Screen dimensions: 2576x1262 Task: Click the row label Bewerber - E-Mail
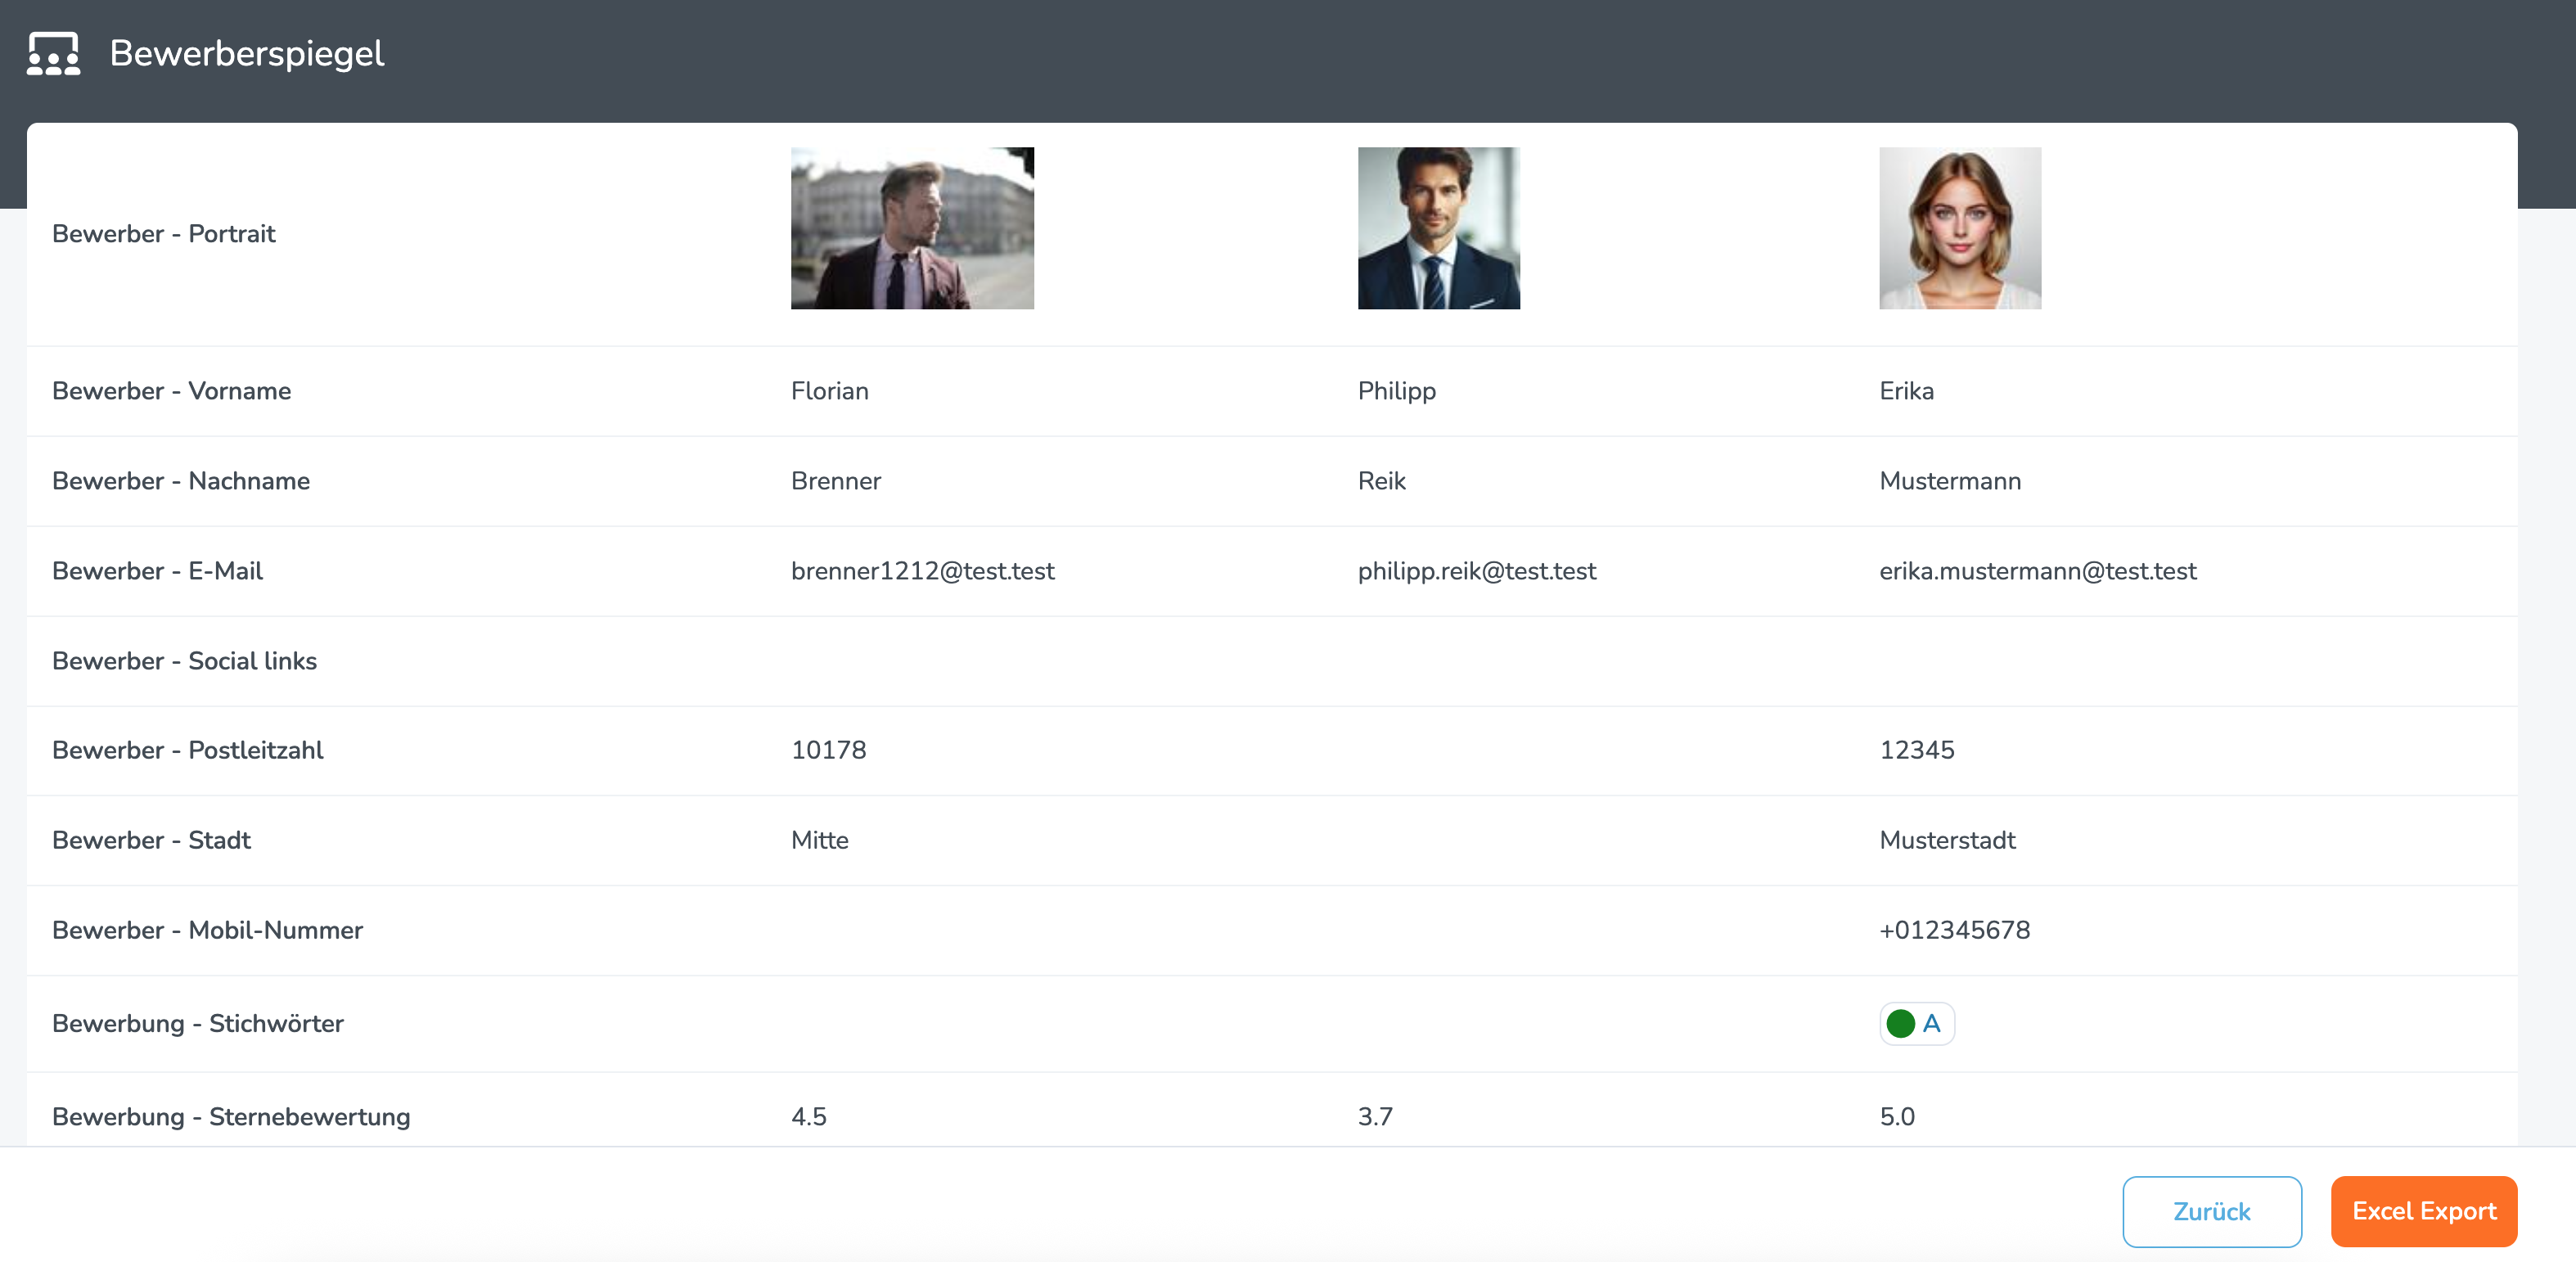[x=157, y=571]
